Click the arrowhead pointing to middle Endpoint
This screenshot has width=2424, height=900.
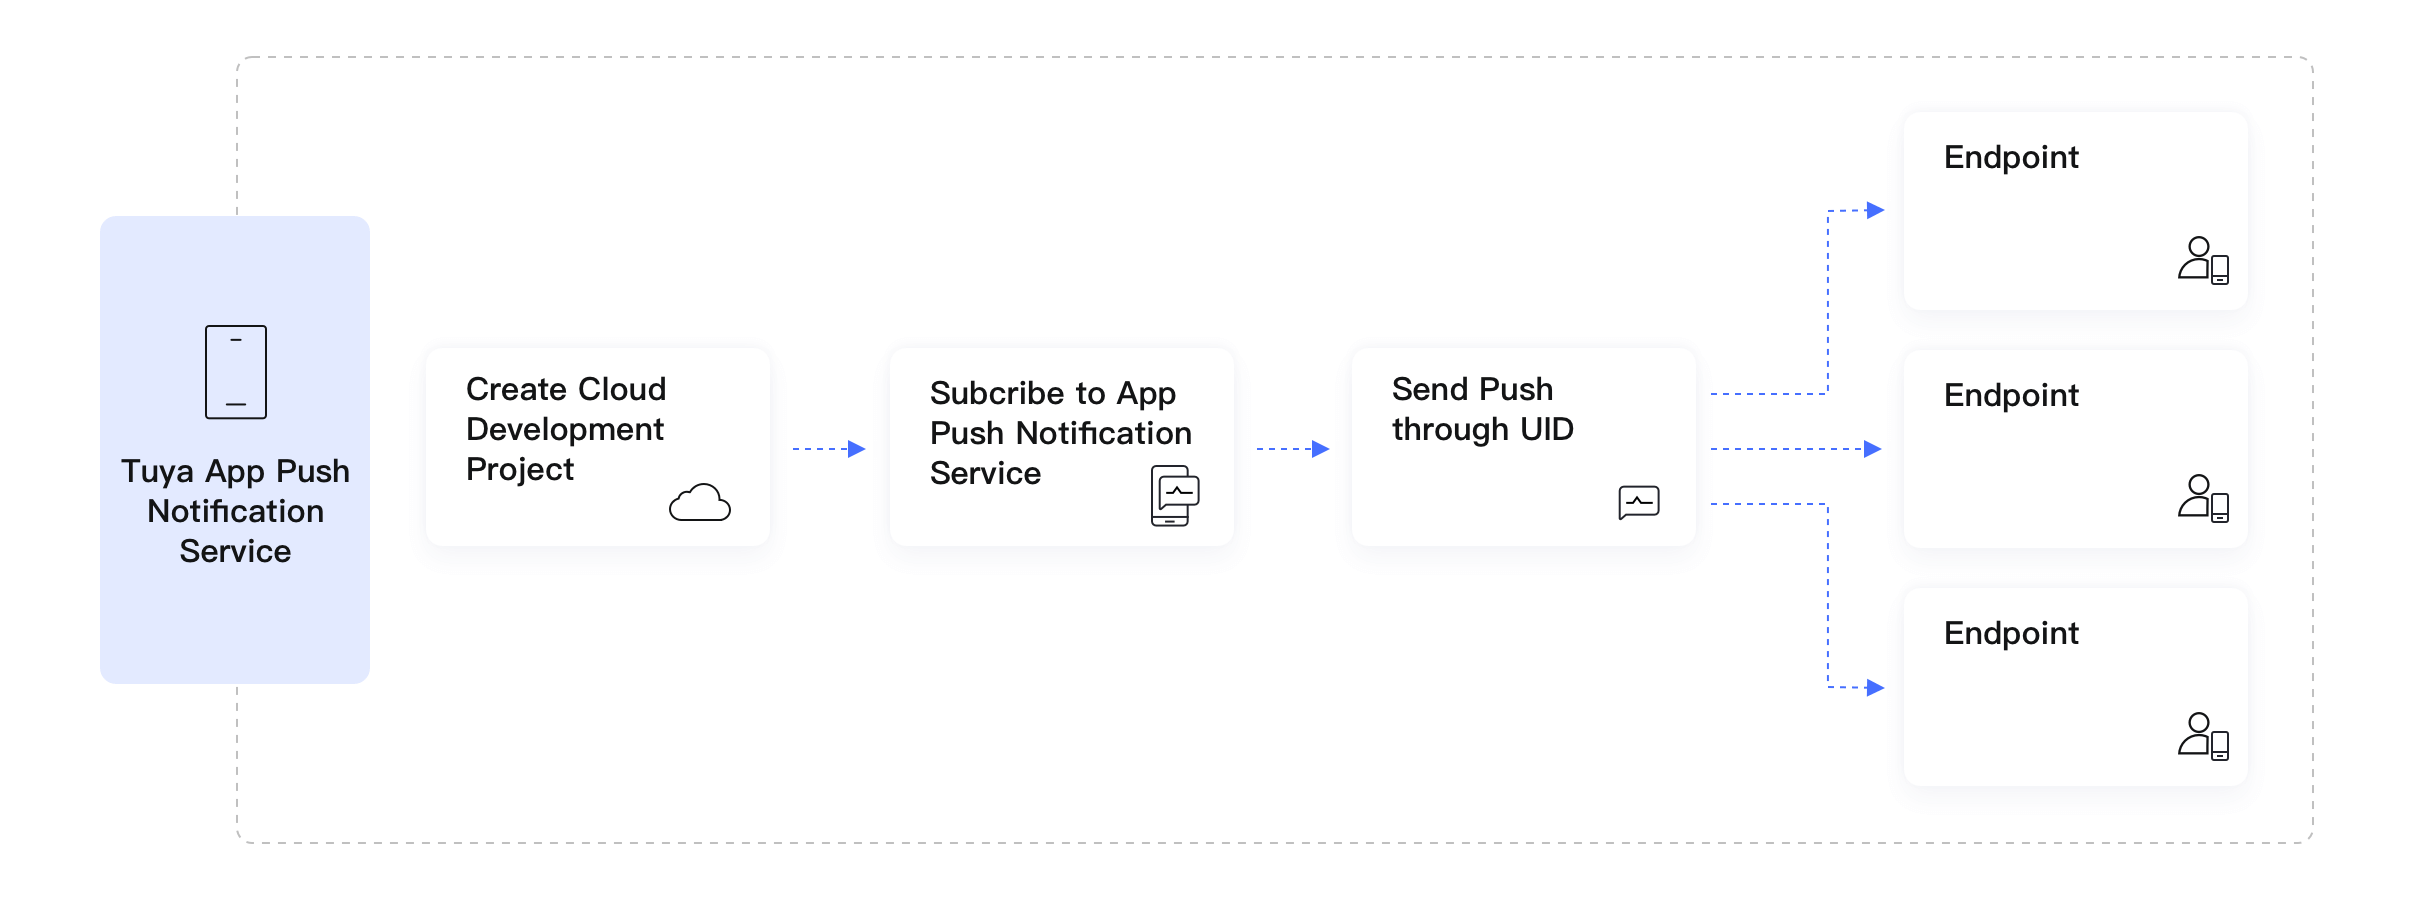[x=1873, y=449]
